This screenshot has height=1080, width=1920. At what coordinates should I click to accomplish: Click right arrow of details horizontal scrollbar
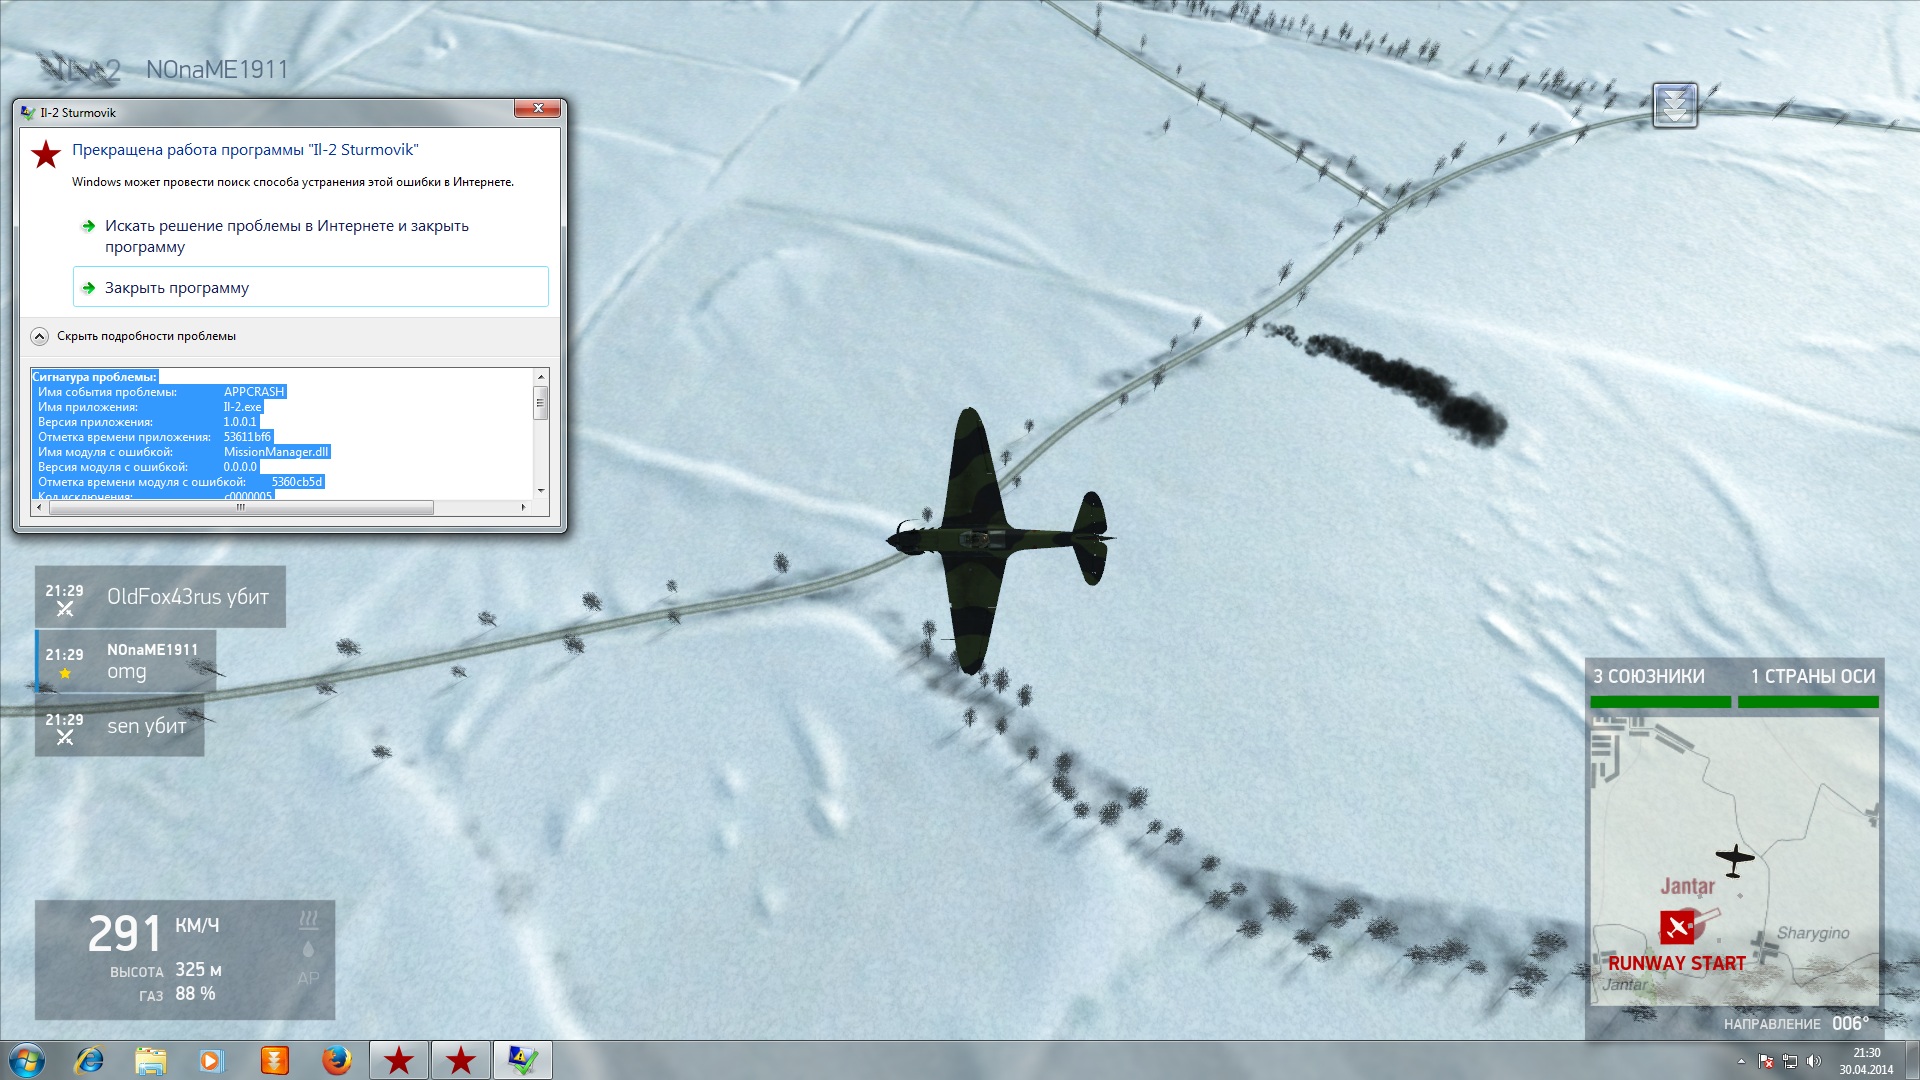click(x=523, y=507)
